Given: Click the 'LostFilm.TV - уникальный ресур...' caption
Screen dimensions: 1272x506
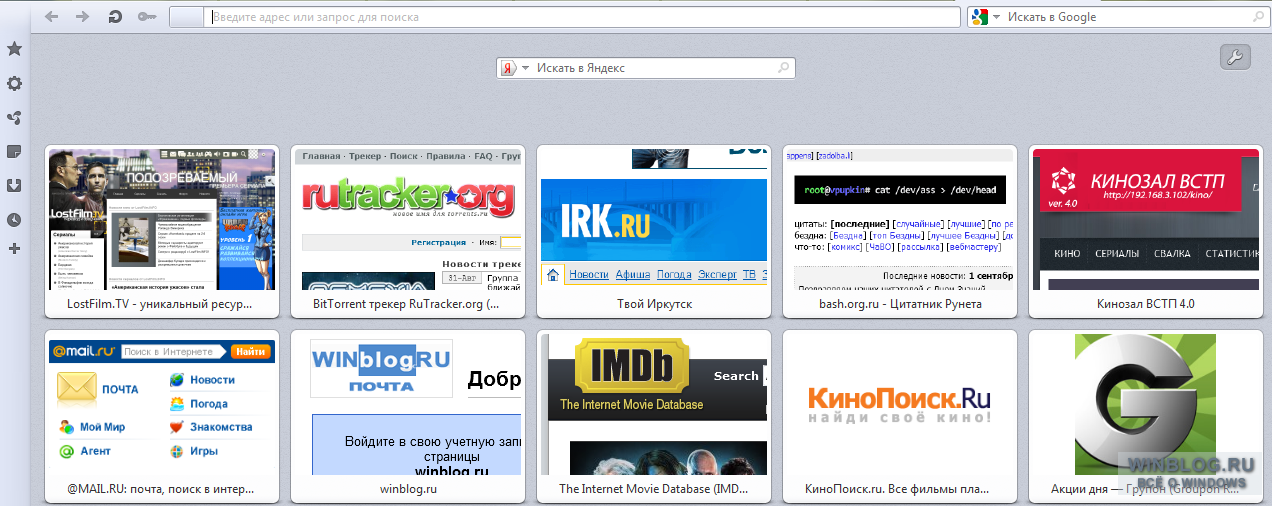Looking at the screenshot, I should click(x=160, y=304).
